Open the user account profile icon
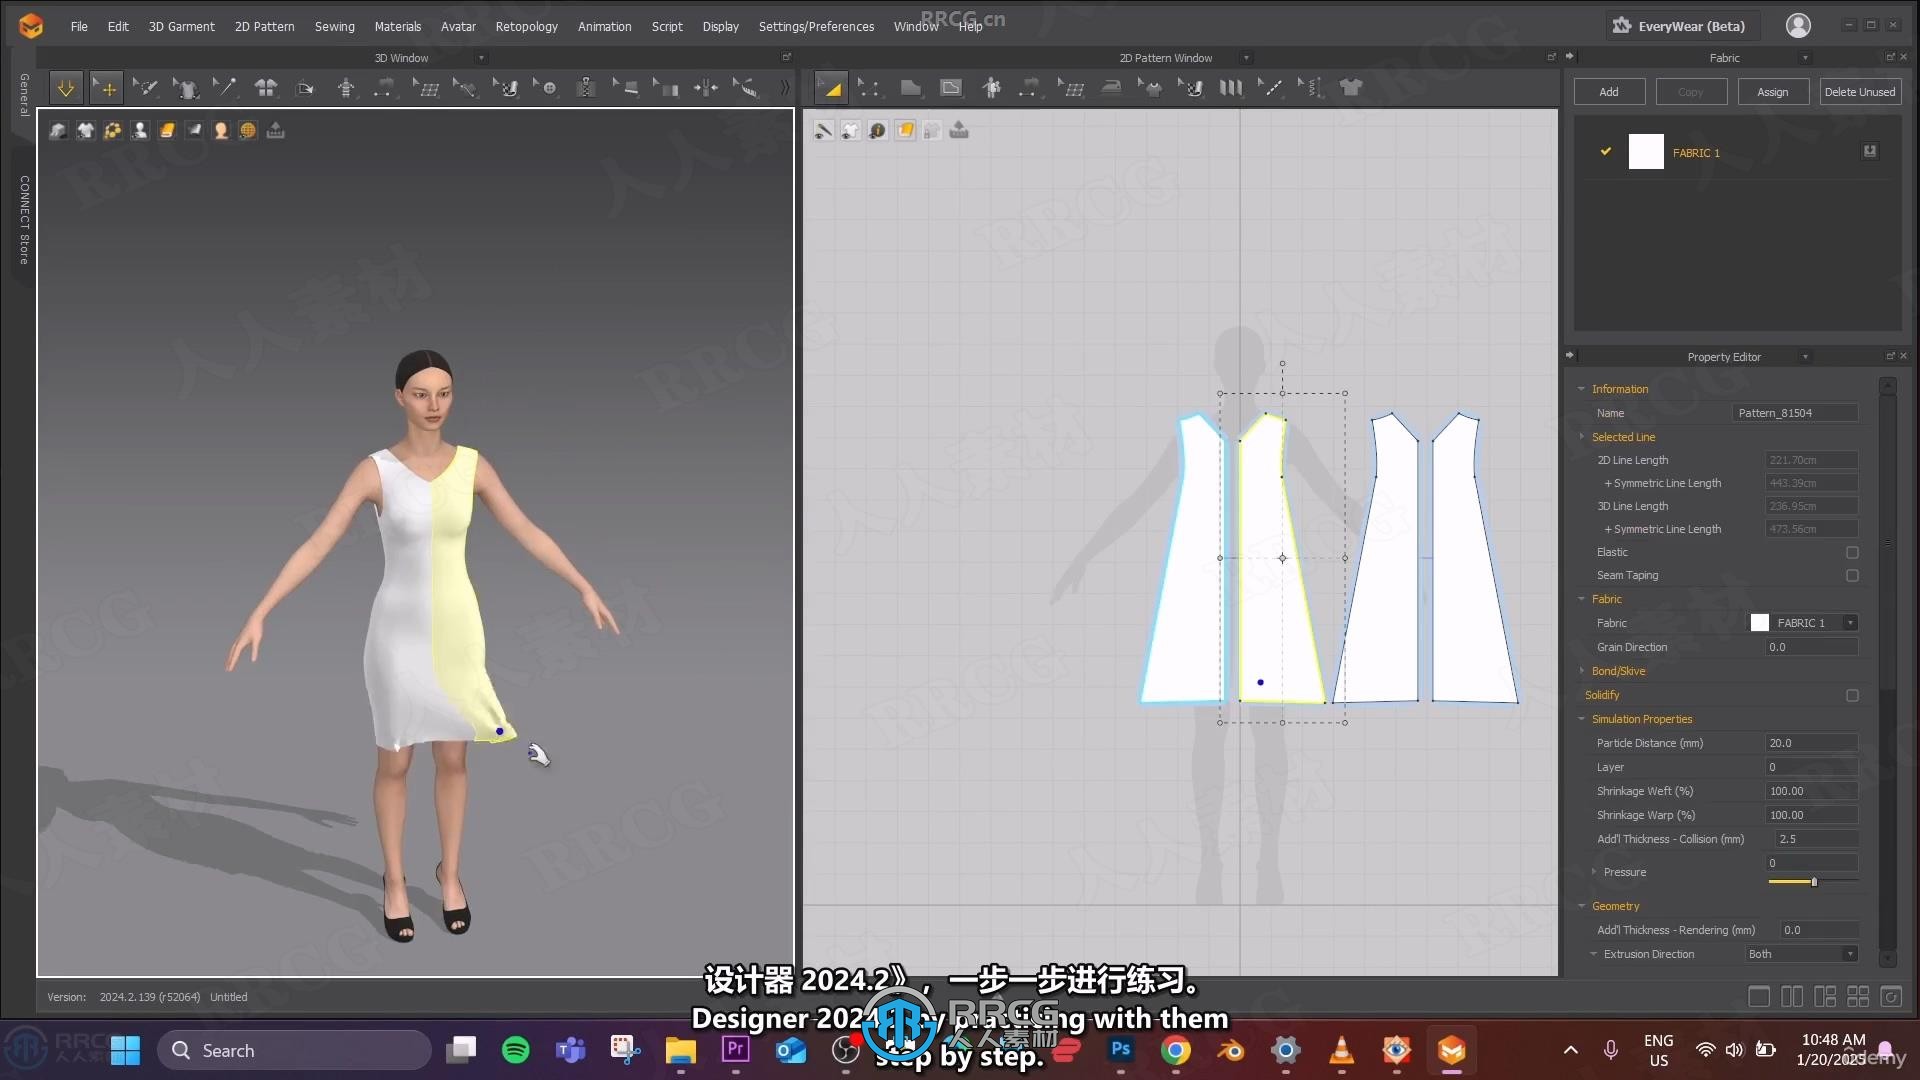Viewport: 1920px width, 1080px height. tap(1798, 26)
